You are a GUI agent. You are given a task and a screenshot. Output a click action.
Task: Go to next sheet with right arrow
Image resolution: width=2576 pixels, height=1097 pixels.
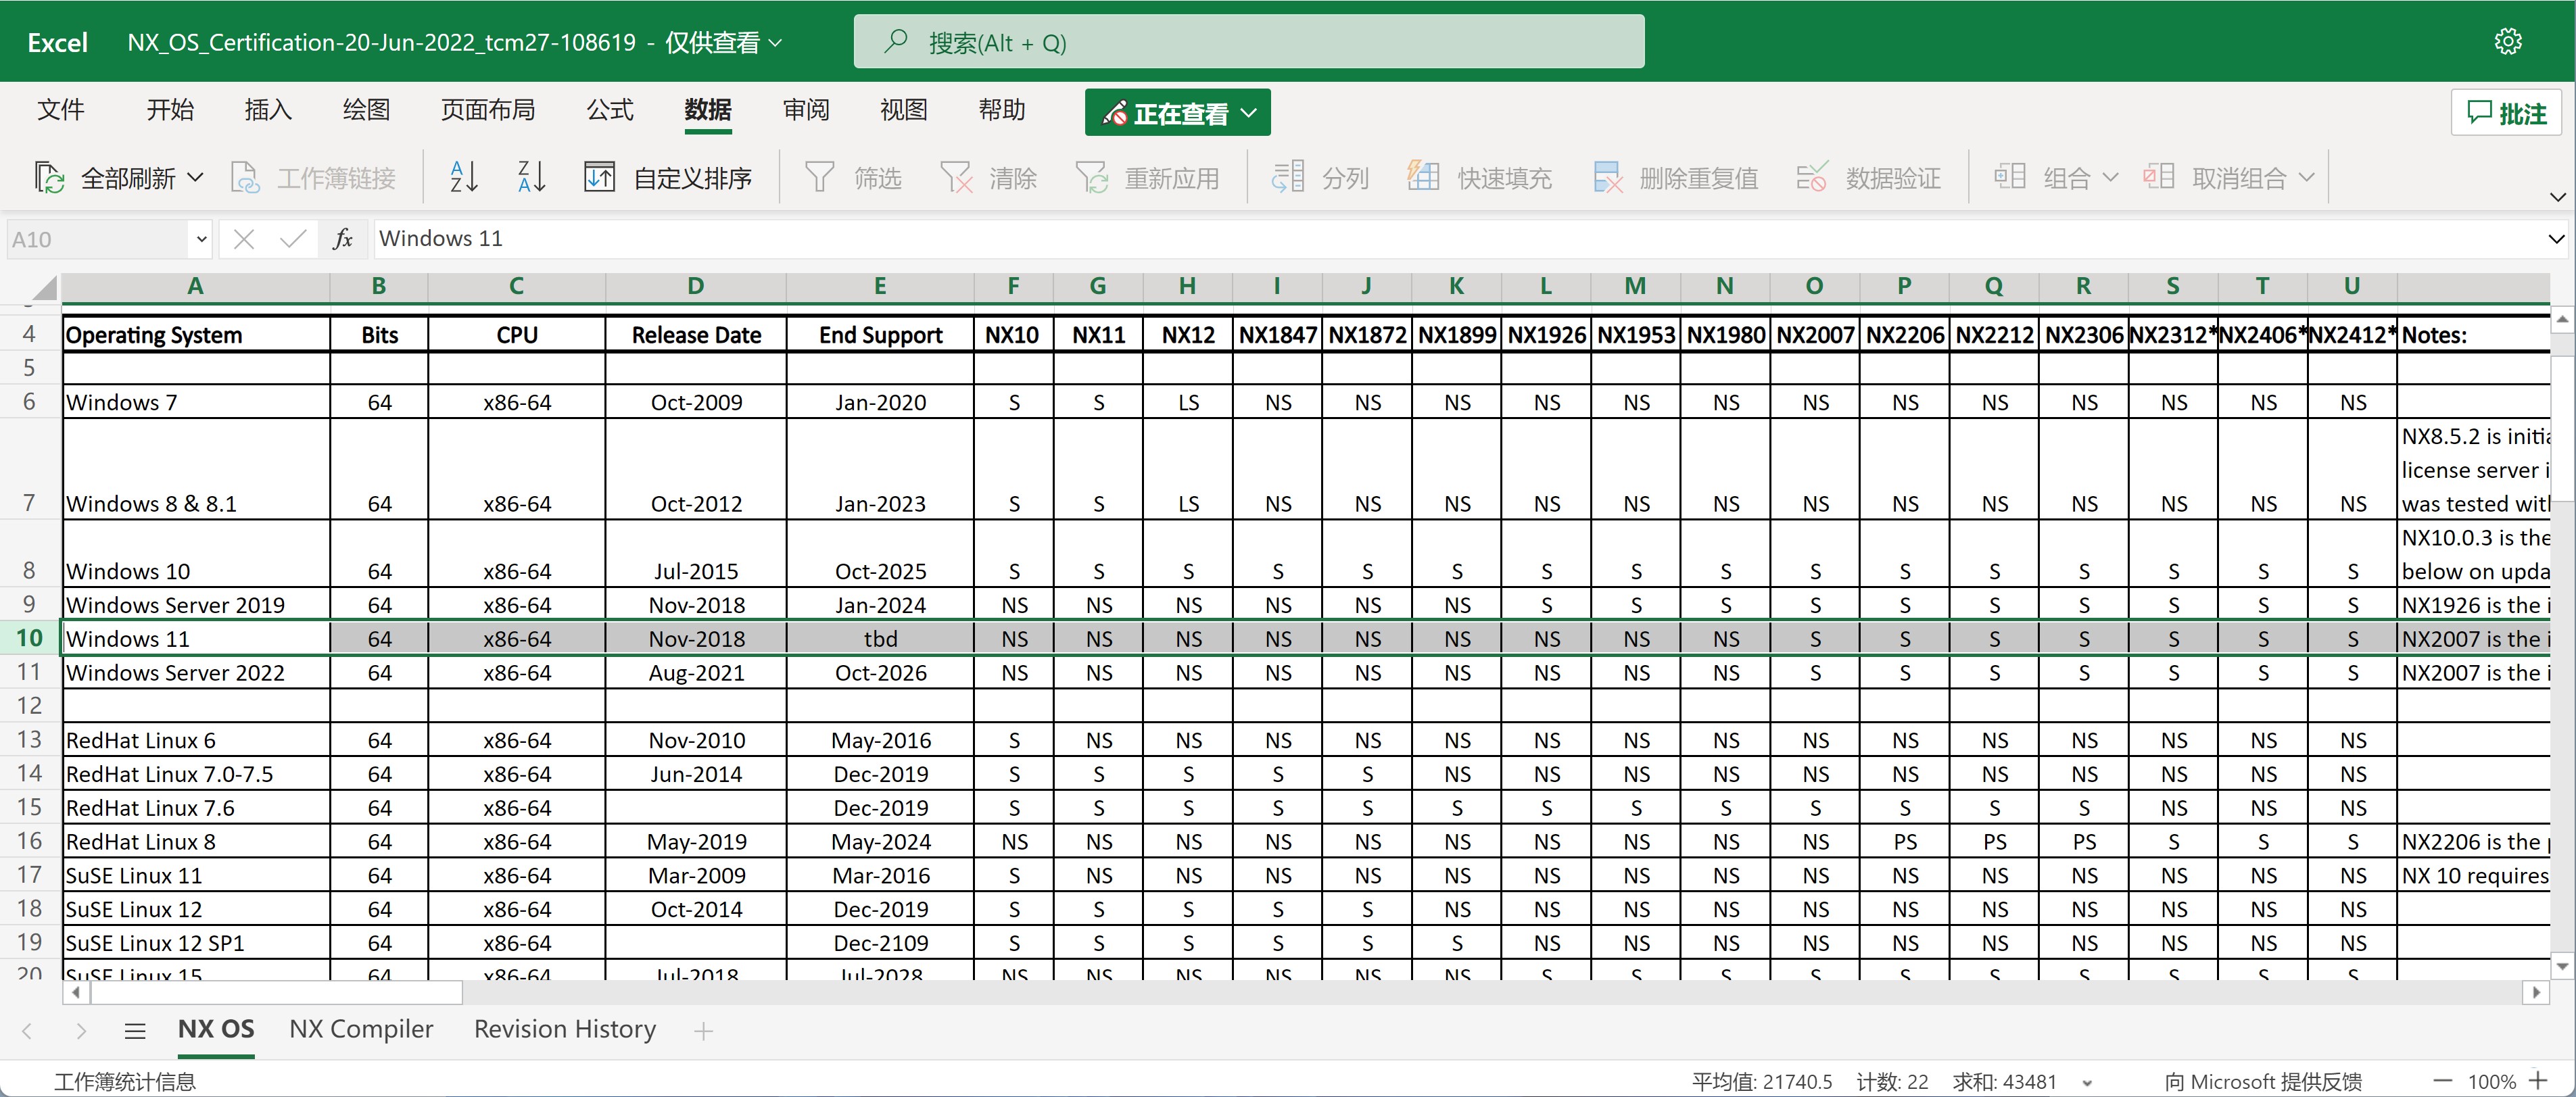(x=81, y=1031)
